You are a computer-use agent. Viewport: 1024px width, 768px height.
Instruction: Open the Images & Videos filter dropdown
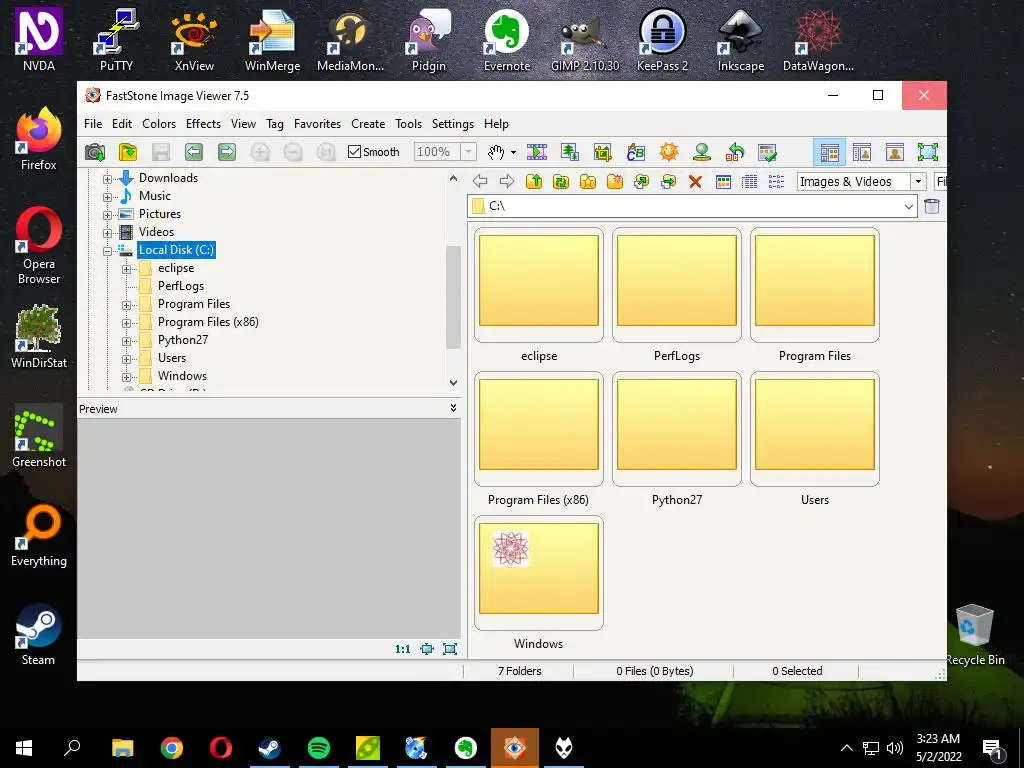click(918, 182)
